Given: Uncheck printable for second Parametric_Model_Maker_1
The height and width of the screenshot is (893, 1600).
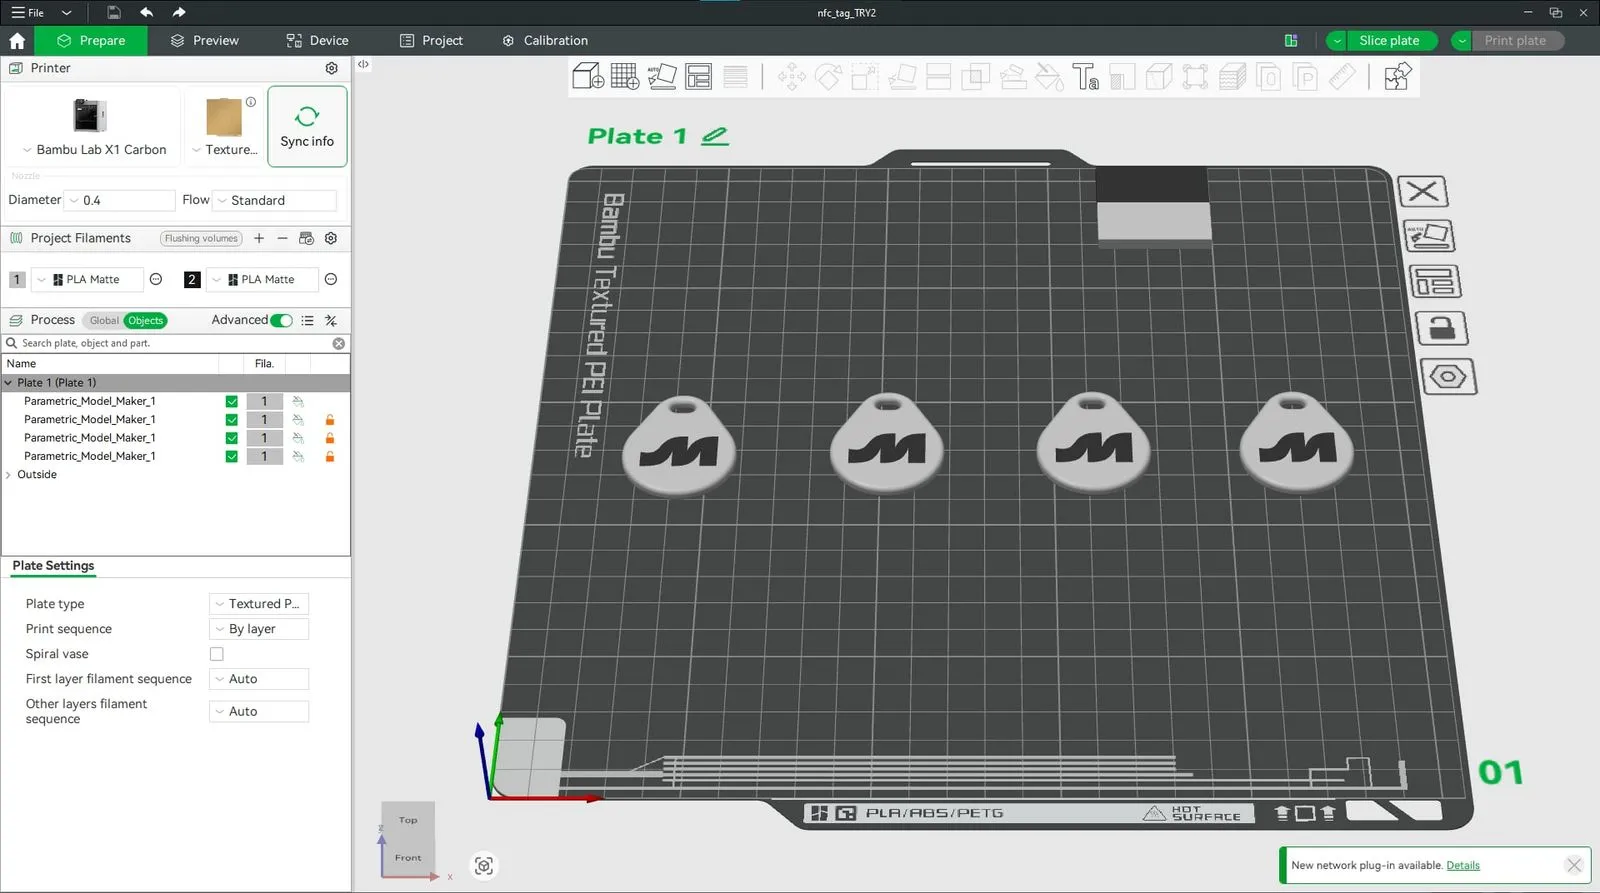Looking at the screenshot, I should pyautogui.click(x=232, y=420).
